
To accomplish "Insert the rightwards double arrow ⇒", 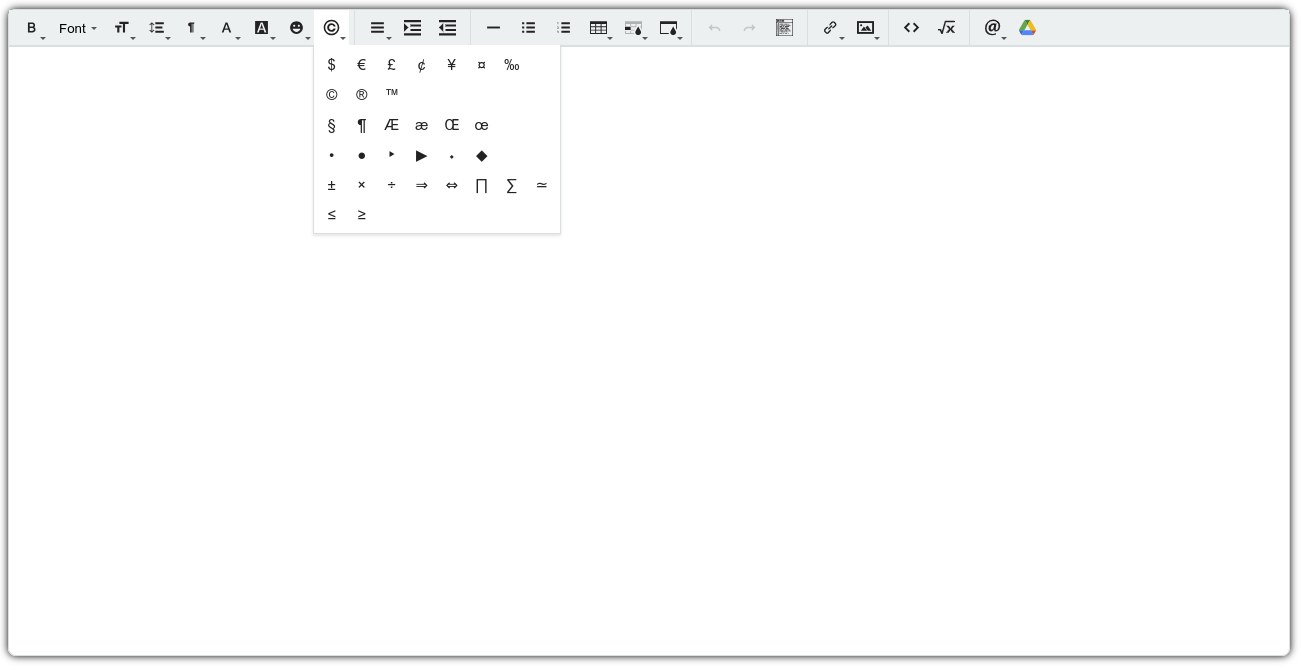I will 422,185.
